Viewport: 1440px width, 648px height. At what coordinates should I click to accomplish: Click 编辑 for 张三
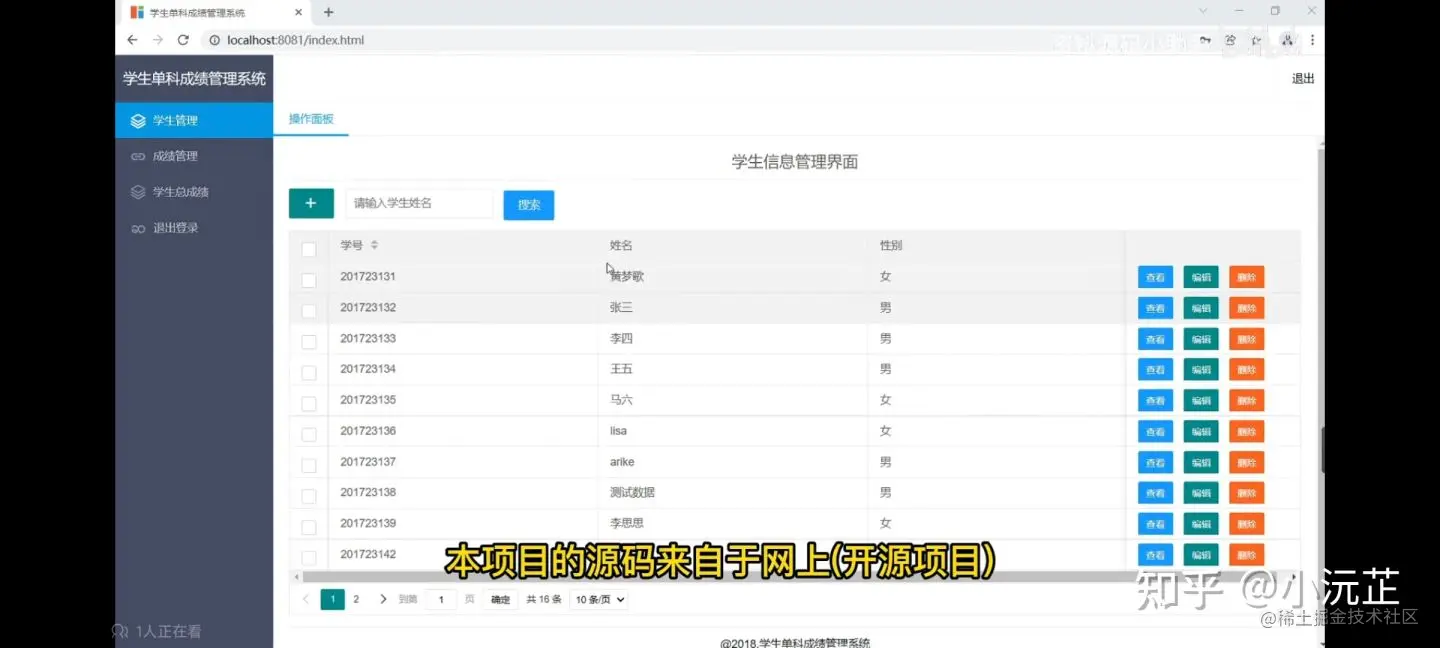click(1201, 308)
